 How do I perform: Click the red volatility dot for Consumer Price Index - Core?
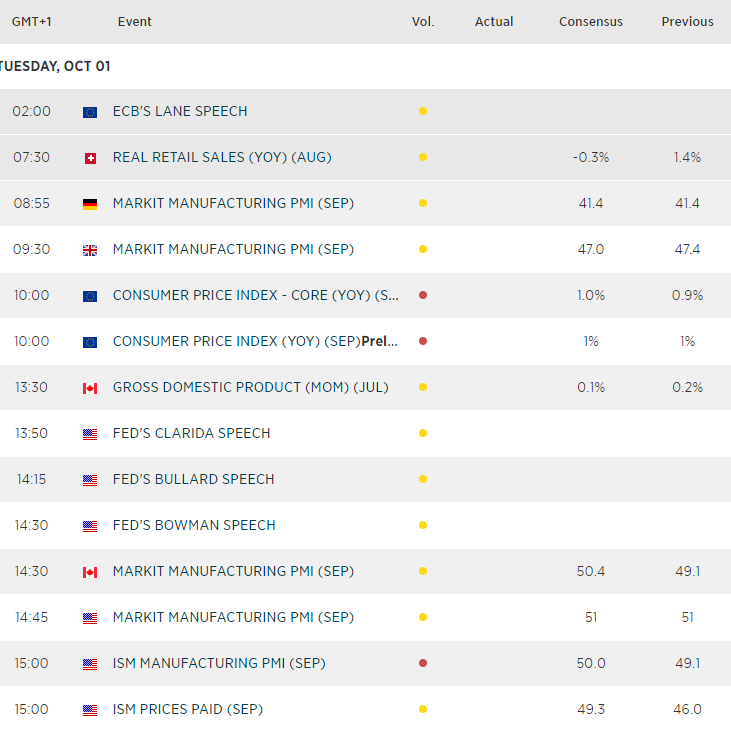coord(423,295)
